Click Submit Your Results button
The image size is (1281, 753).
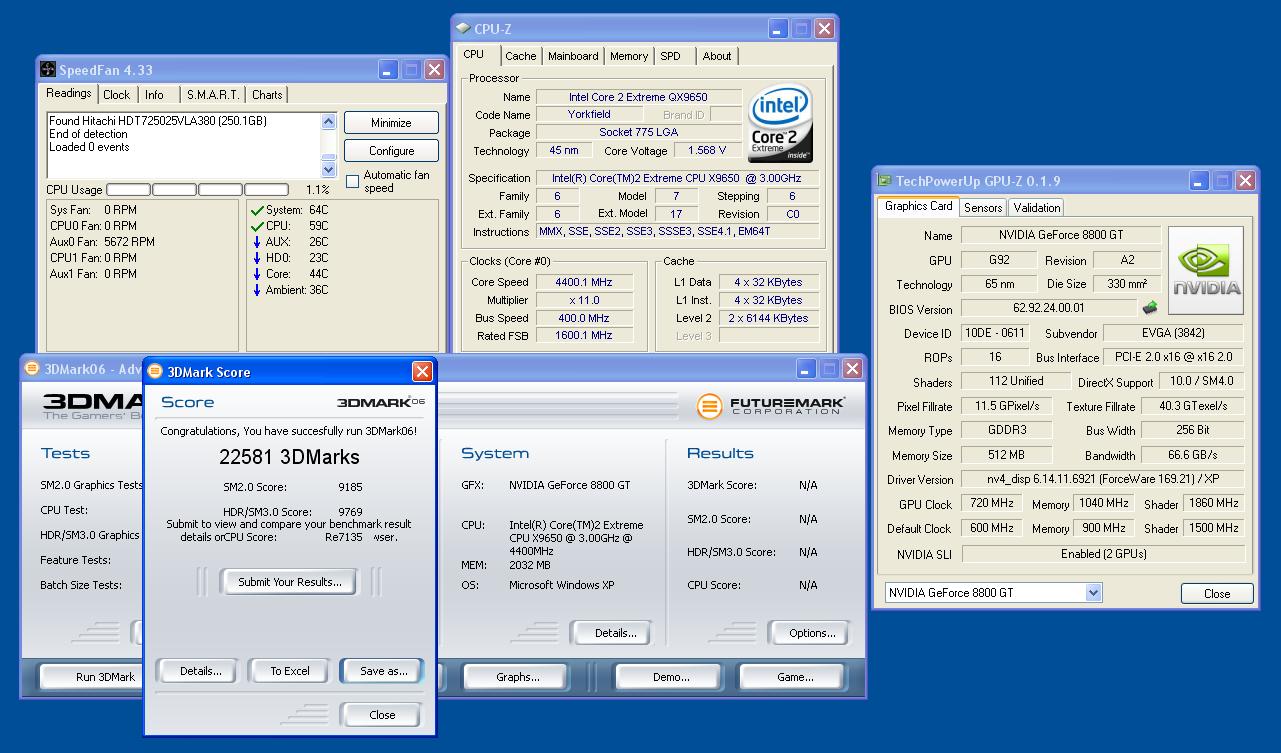click(289, 582)
